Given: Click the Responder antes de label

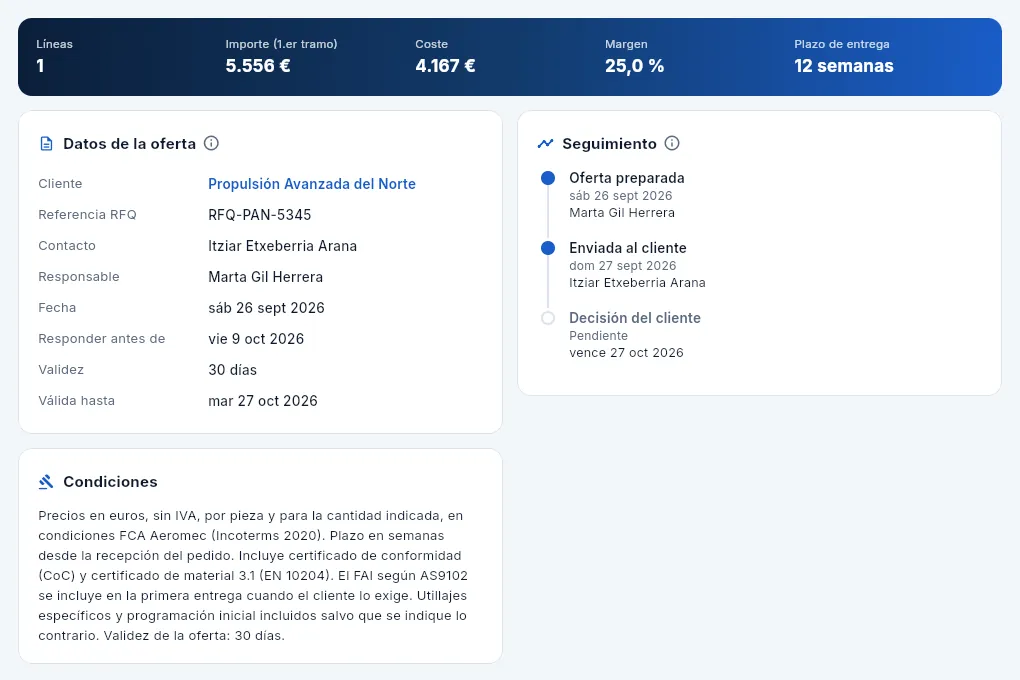Looking at the screenshot, I should [101, 339].
